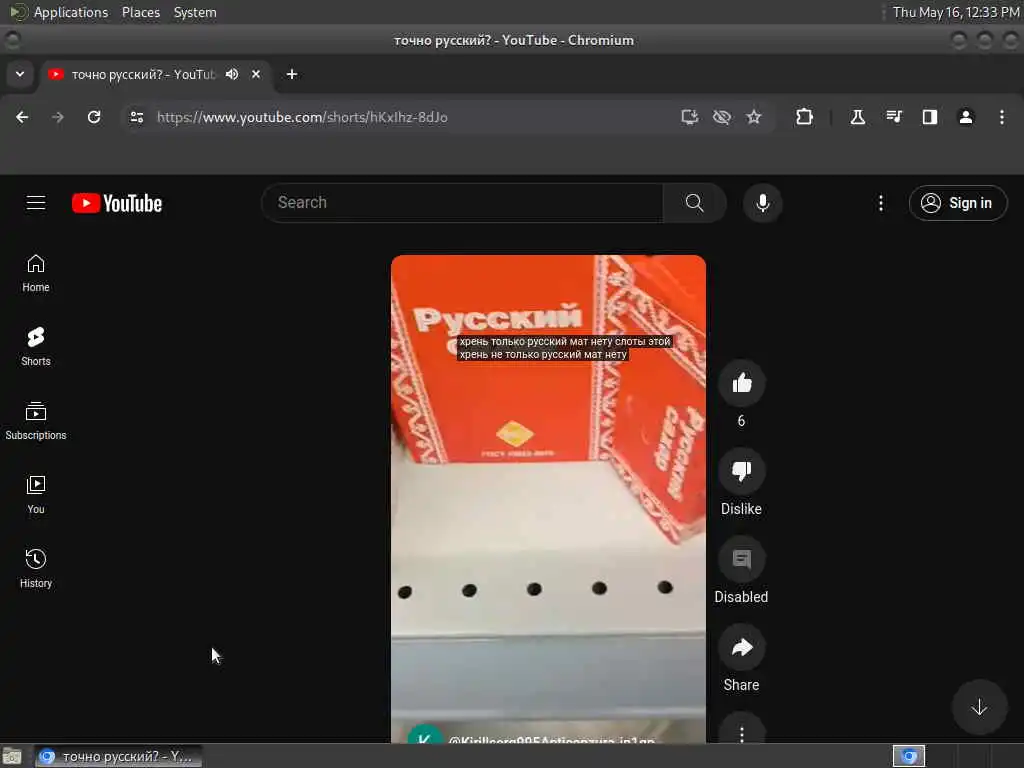Open the Places menu
Screen dimensions: 1024x768
[x=140, y=12]
